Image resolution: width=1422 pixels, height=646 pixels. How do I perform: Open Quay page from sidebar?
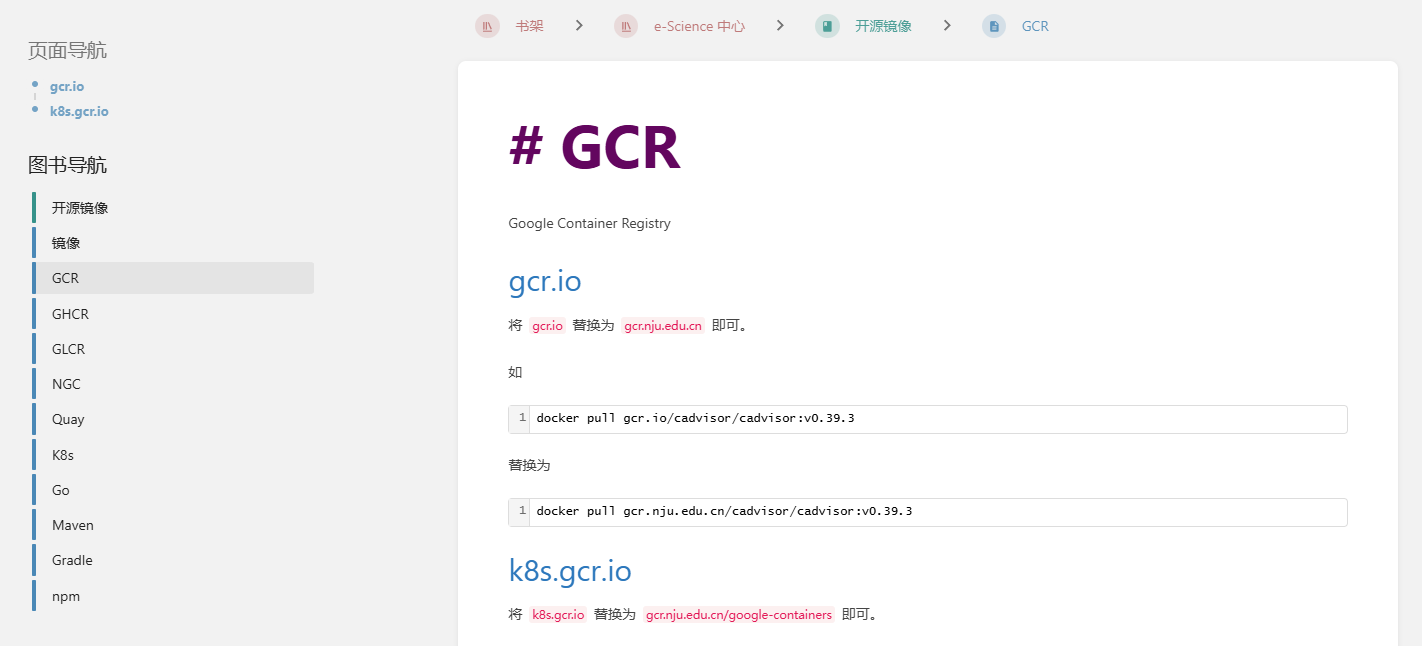pyautogui.click(x=68, y=419)
